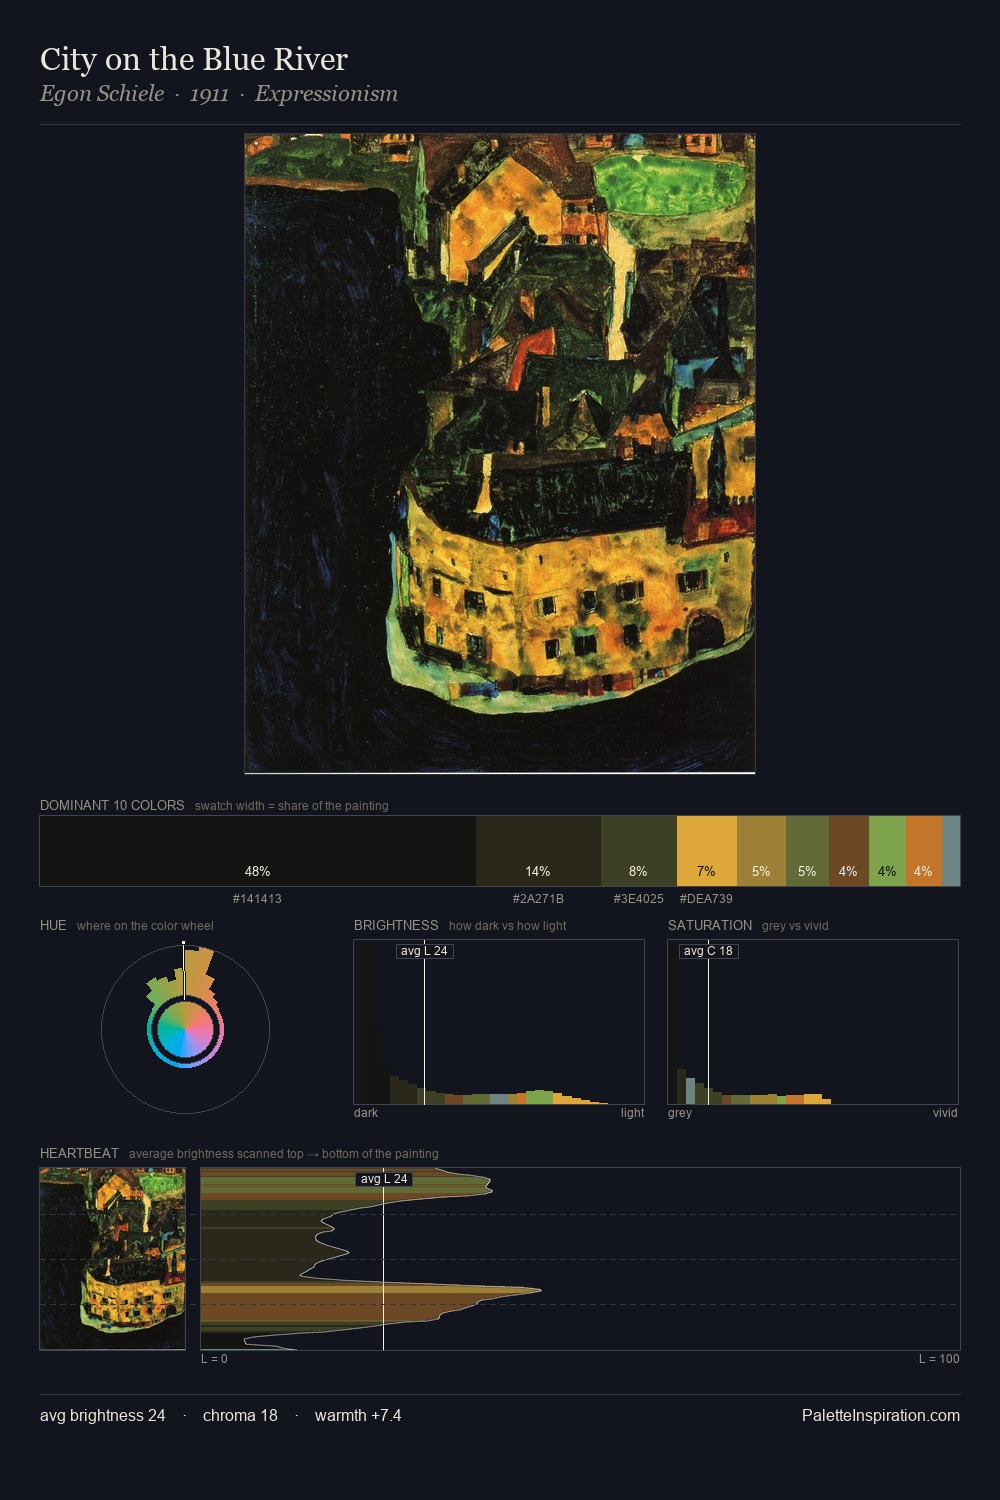Click the "L = 100" axis label
The image size is (1000, 1500).
click(939, 1359)
